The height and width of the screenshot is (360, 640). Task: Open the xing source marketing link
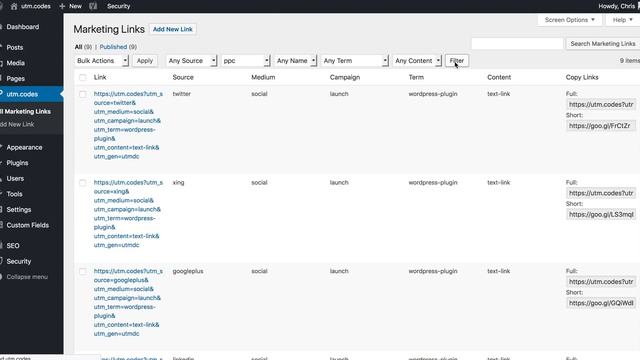click(x=128, y=214)
